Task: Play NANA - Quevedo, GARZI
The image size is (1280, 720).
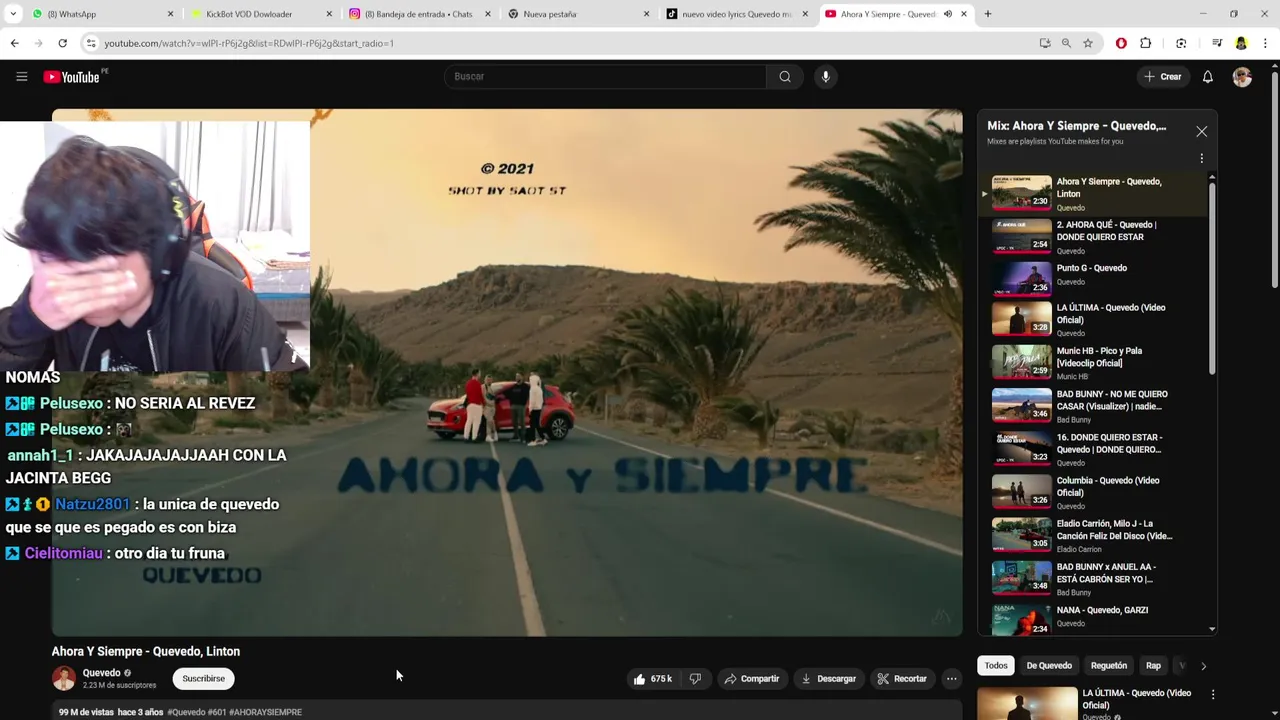Action: pos(1095,620)
